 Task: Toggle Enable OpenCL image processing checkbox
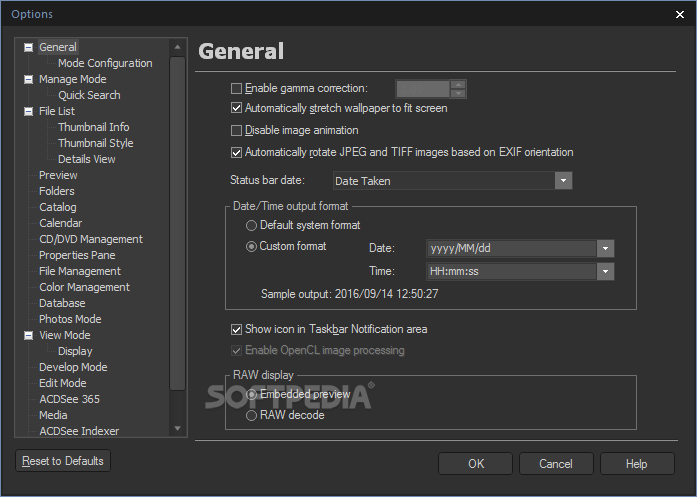236,351
